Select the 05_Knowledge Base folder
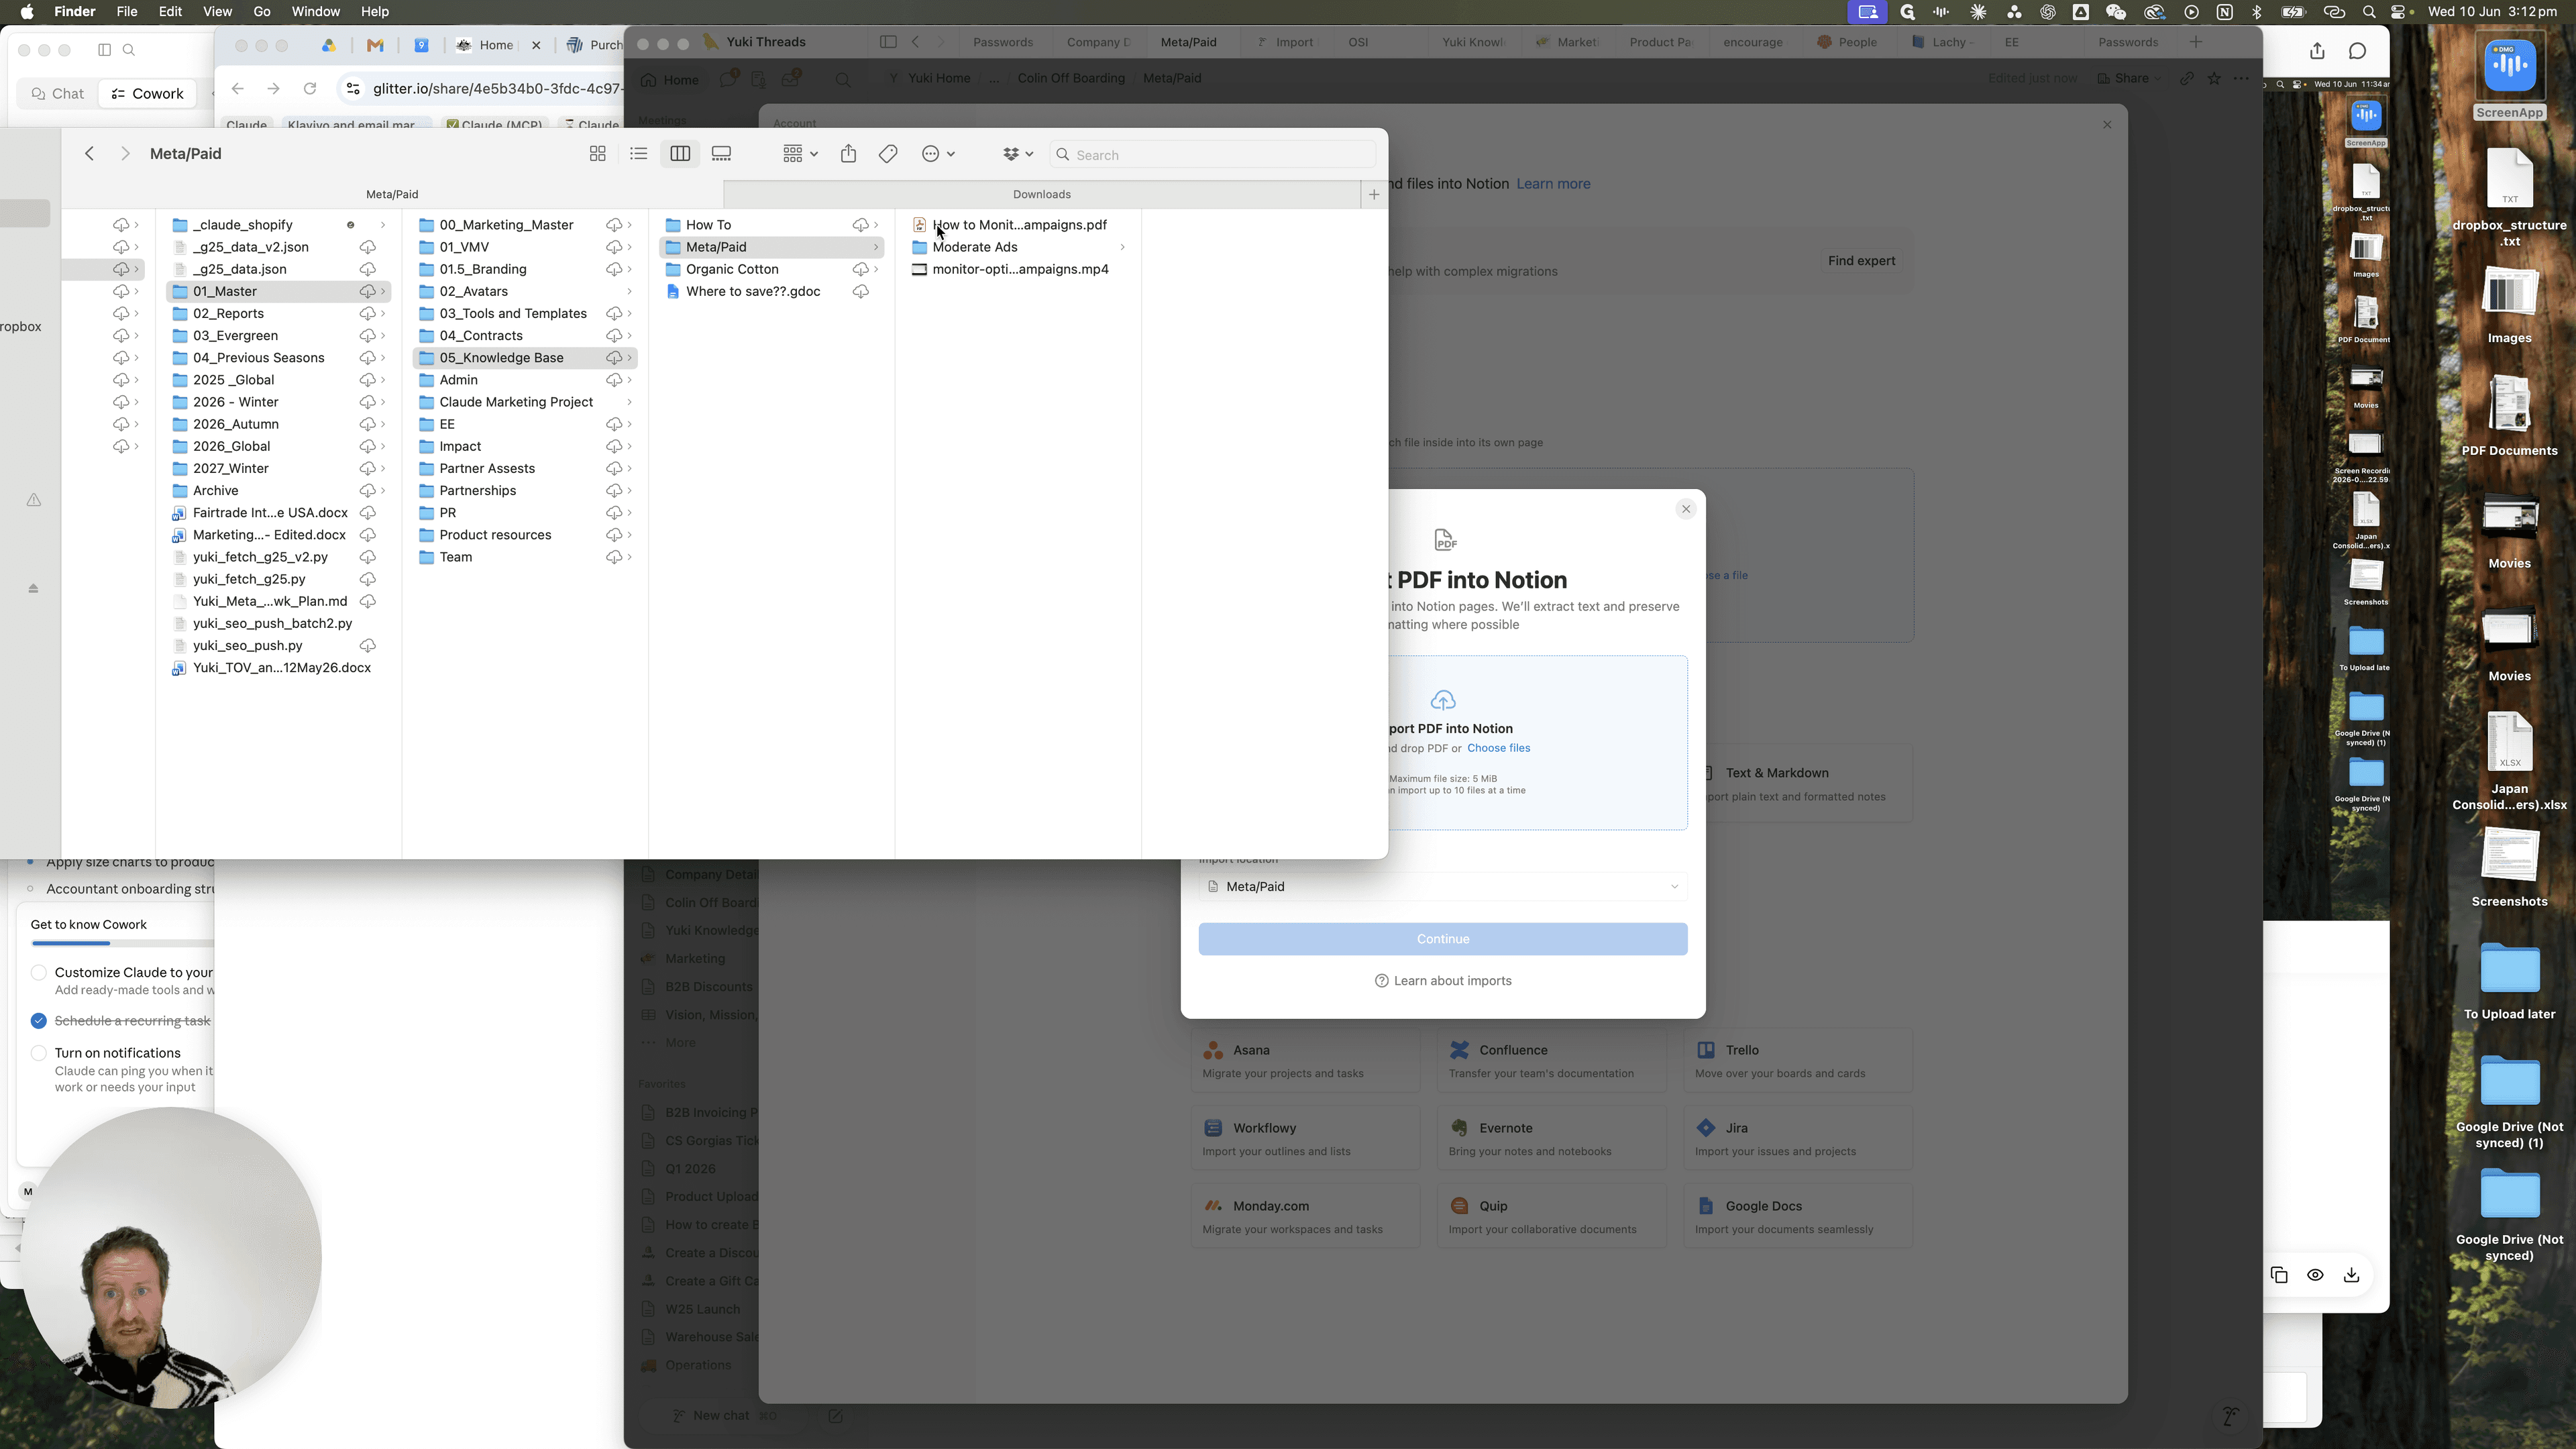 pyautogui.click(x=525, y=358)
